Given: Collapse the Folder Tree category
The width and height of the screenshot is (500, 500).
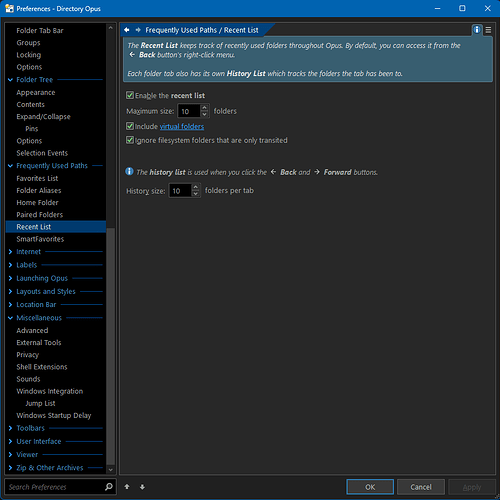Looking at the screenshot, I should [x=10, y=80].
